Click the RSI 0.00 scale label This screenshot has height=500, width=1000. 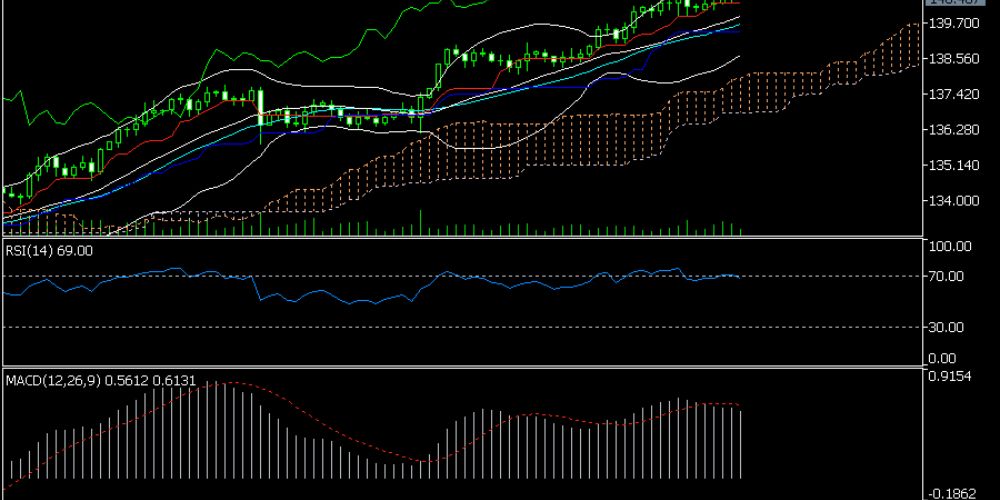click(x=943, y=358)
